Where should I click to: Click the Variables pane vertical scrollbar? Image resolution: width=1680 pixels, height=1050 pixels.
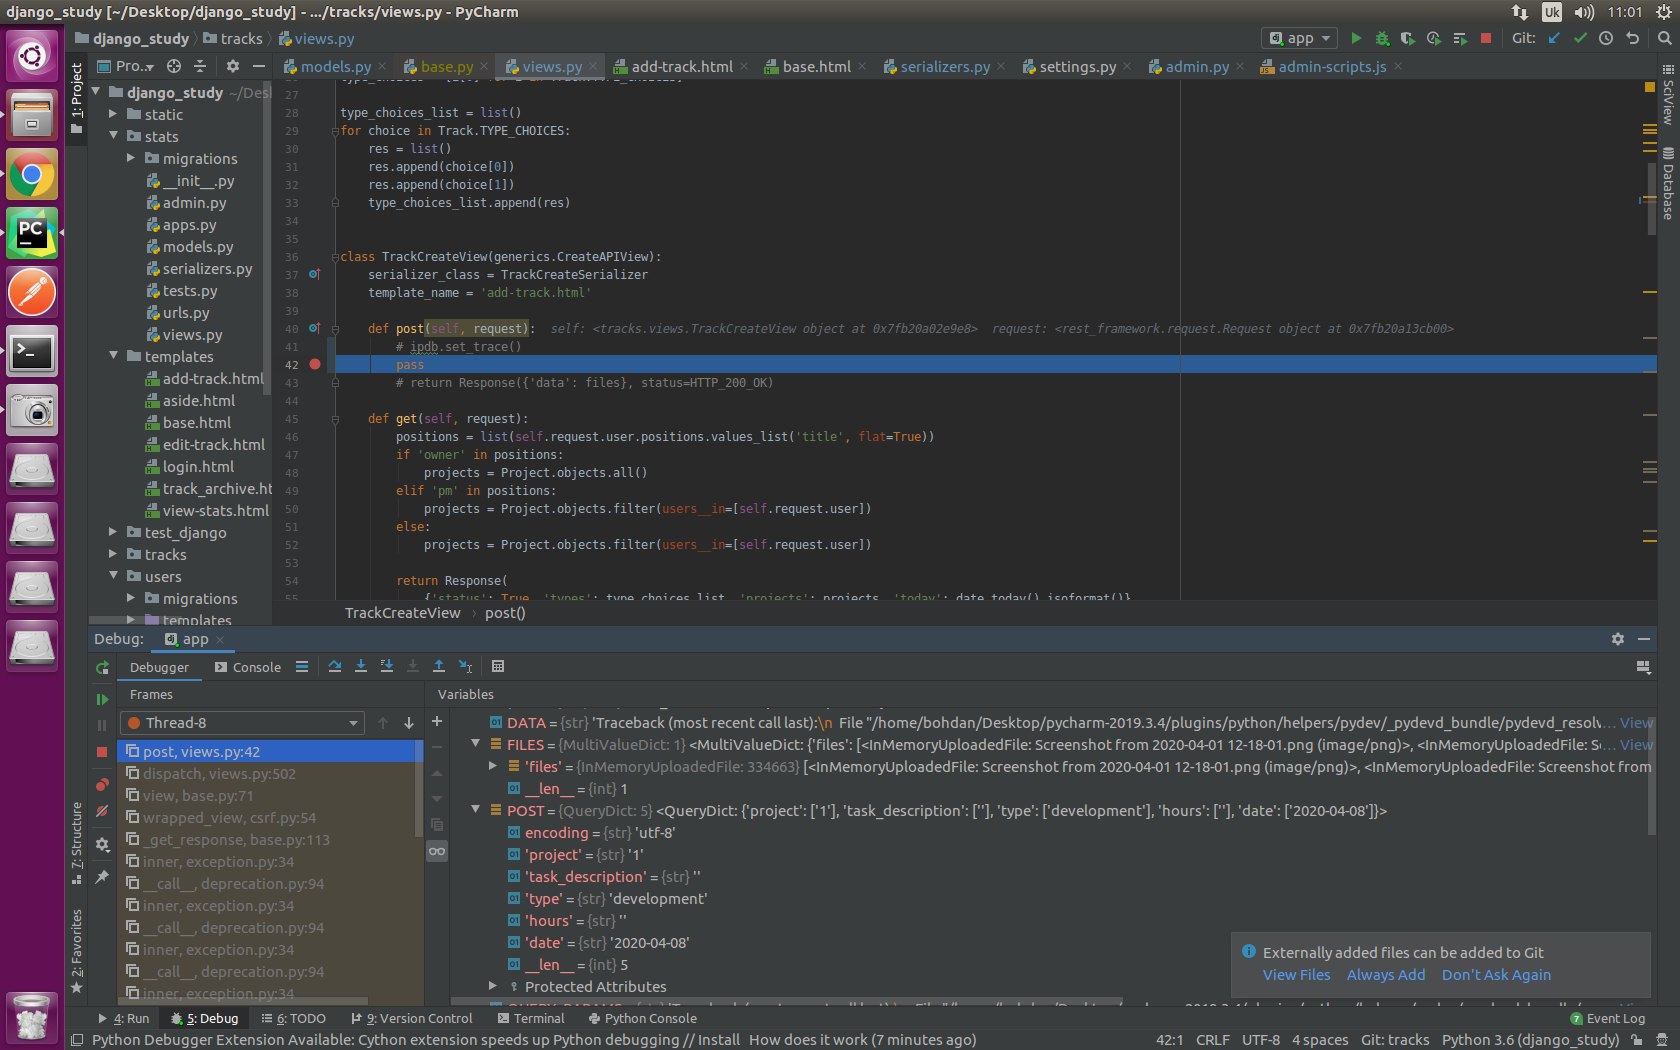[x=1650, y=774]
